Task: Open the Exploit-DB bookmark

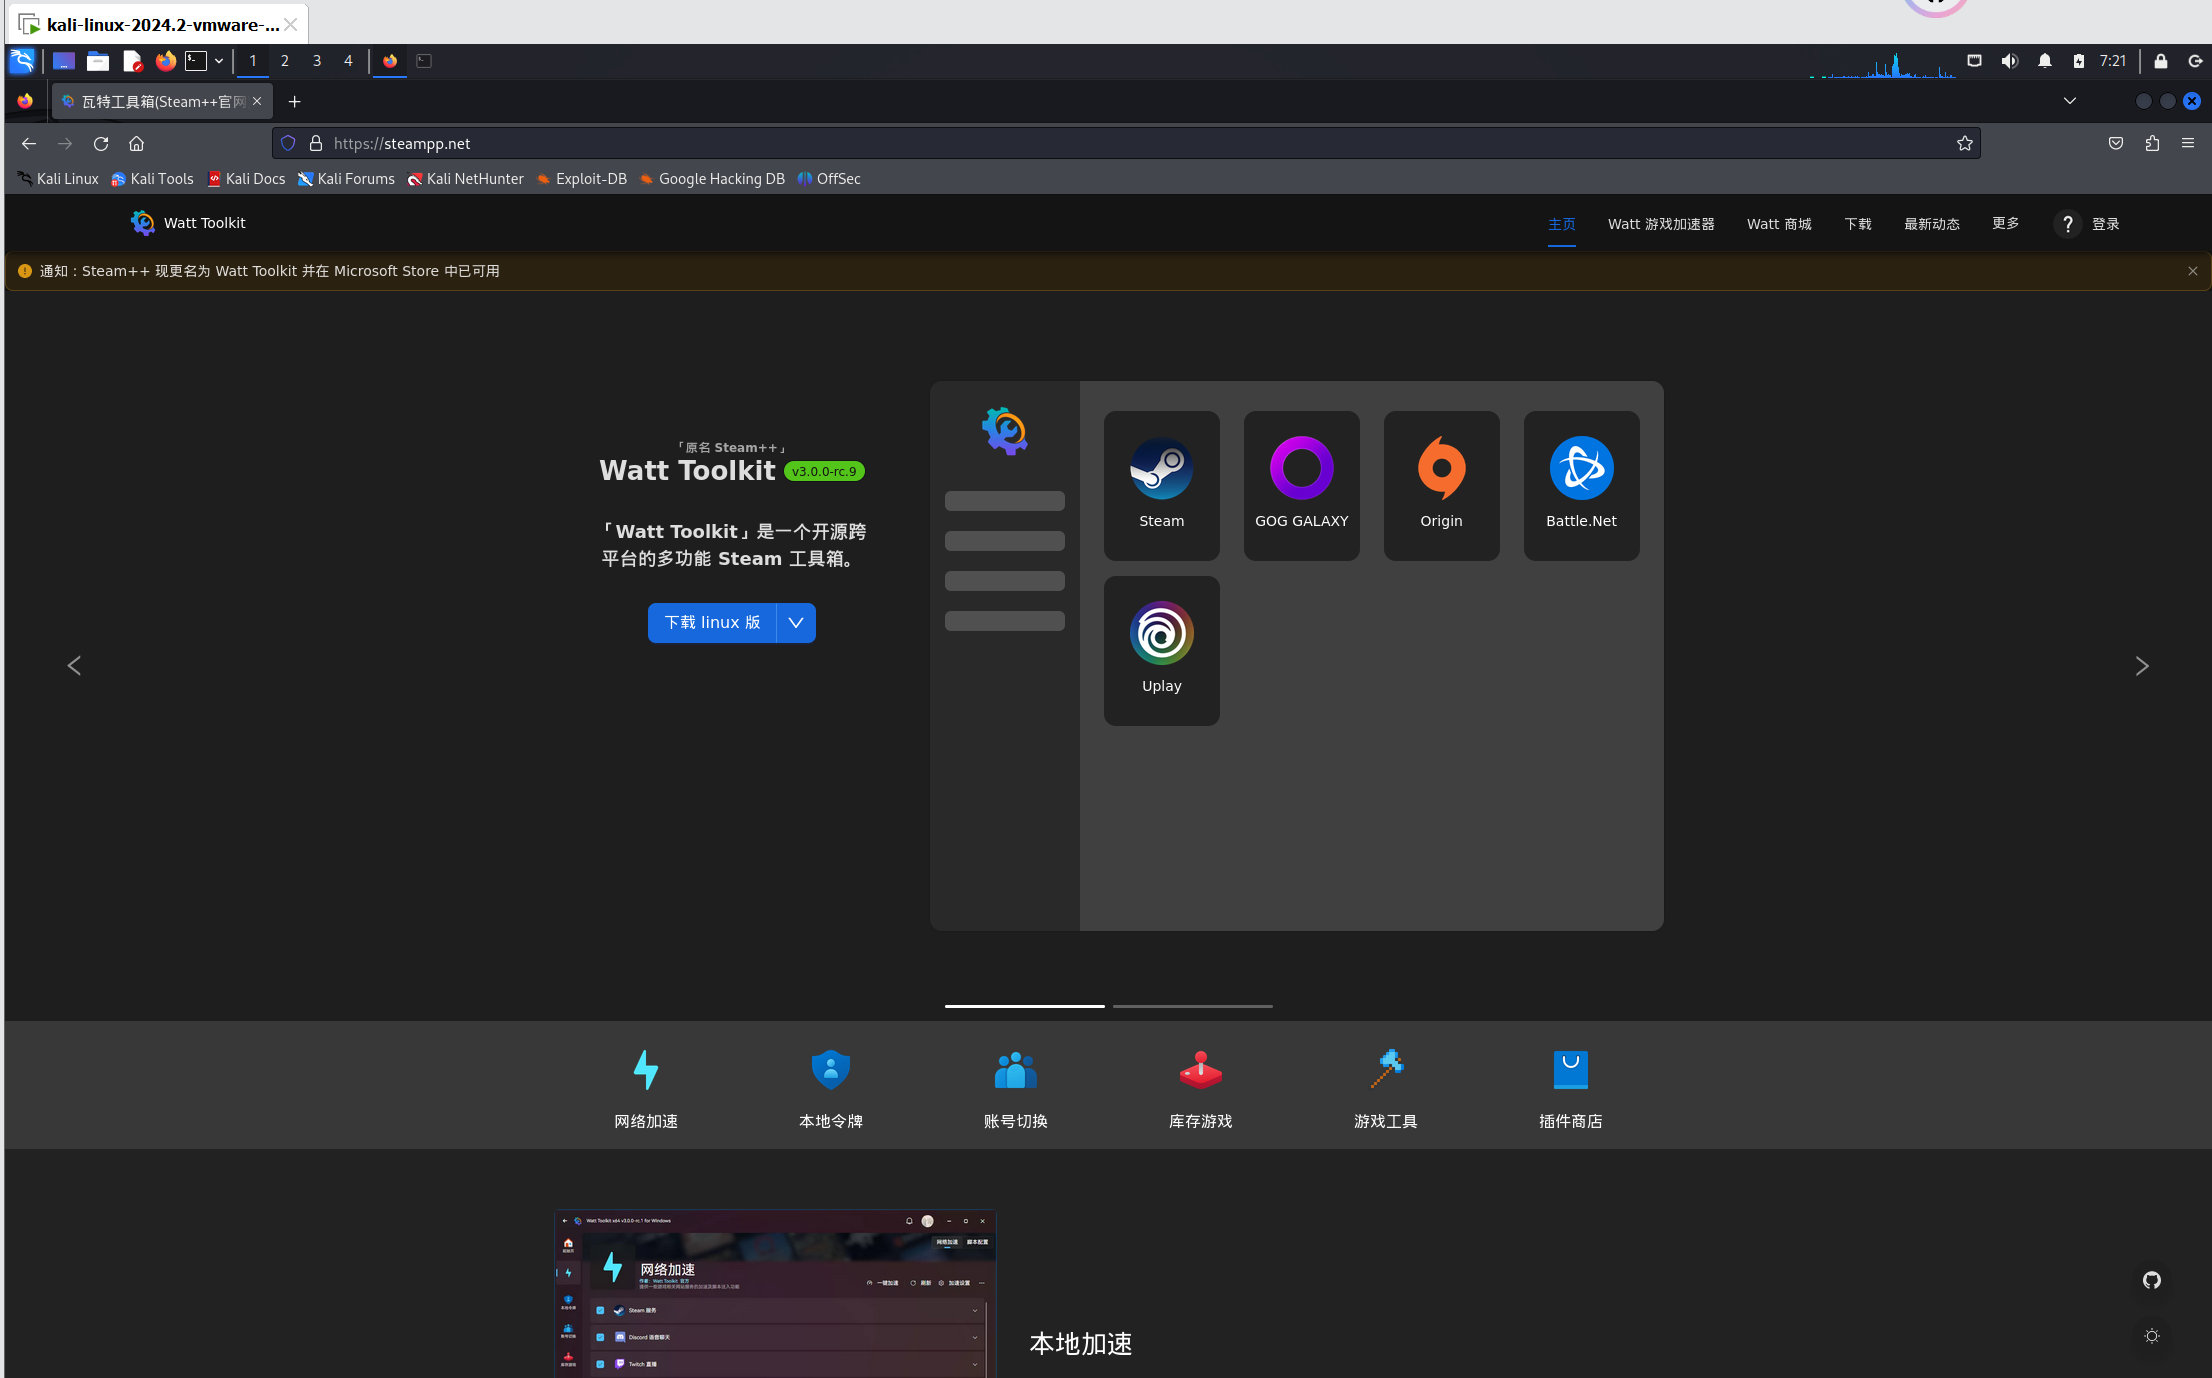Action: pyautogui.click(x=582, y=179)
